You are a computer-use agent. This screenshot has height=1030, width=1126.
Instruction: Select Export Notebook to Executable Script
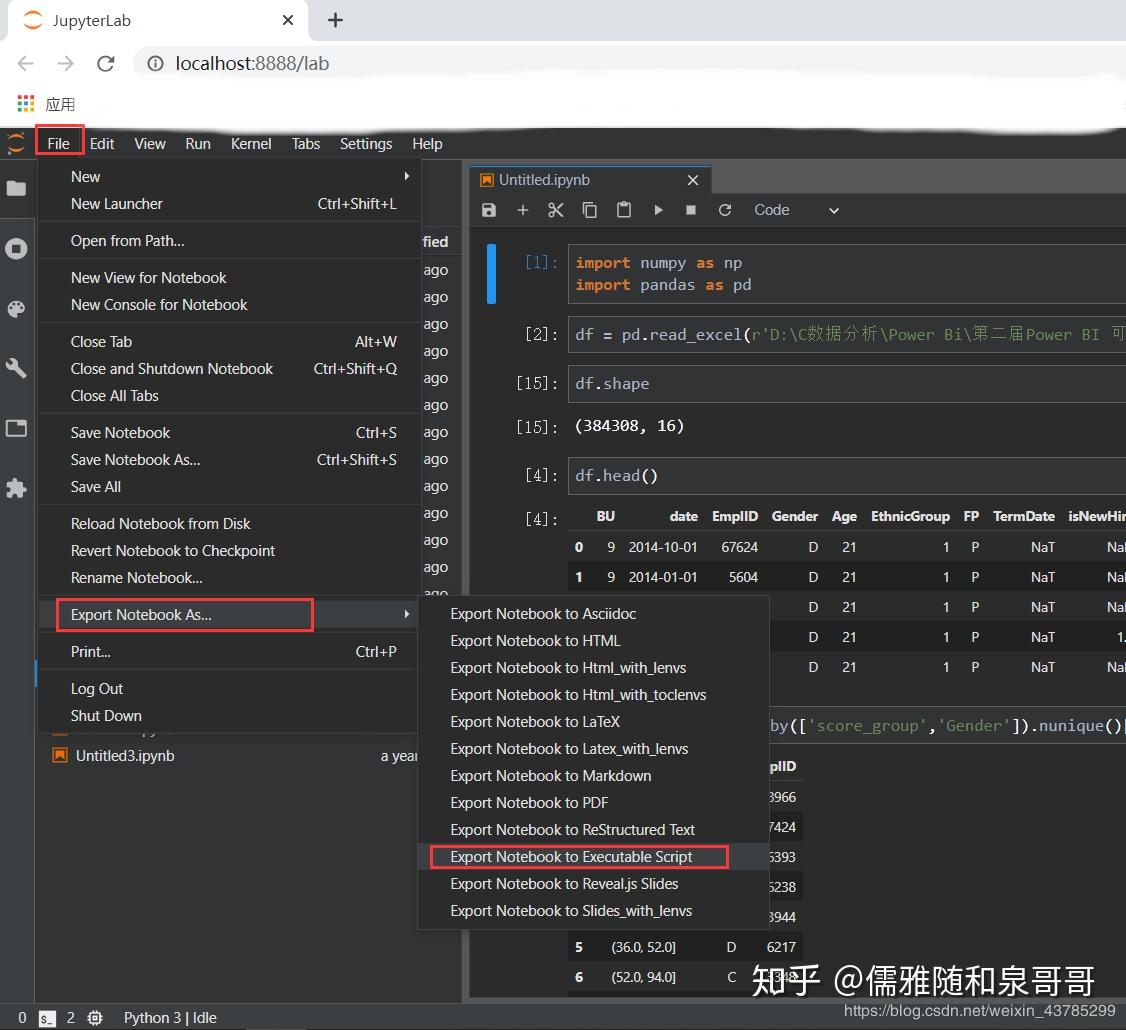click(x=571, y=857)
